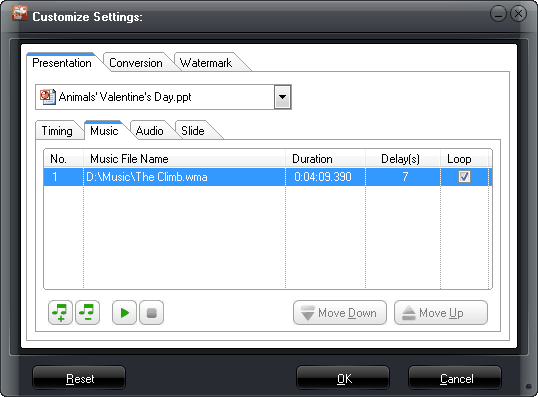Click the Loop column header

tap(464, 159)
